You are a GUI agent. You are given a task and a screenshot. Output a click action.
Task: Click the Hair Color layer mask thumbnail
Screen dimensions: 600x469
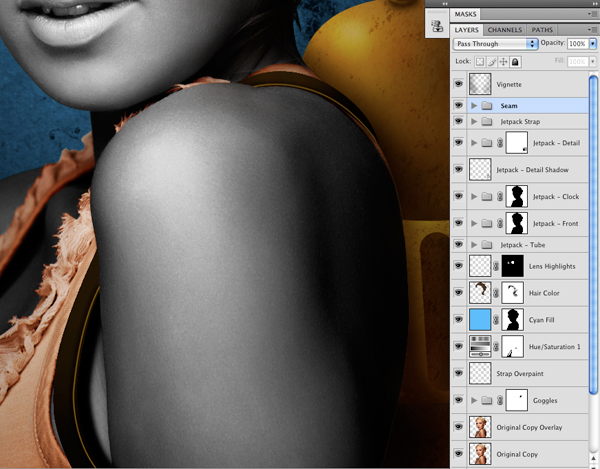click(x=512, y=293)
